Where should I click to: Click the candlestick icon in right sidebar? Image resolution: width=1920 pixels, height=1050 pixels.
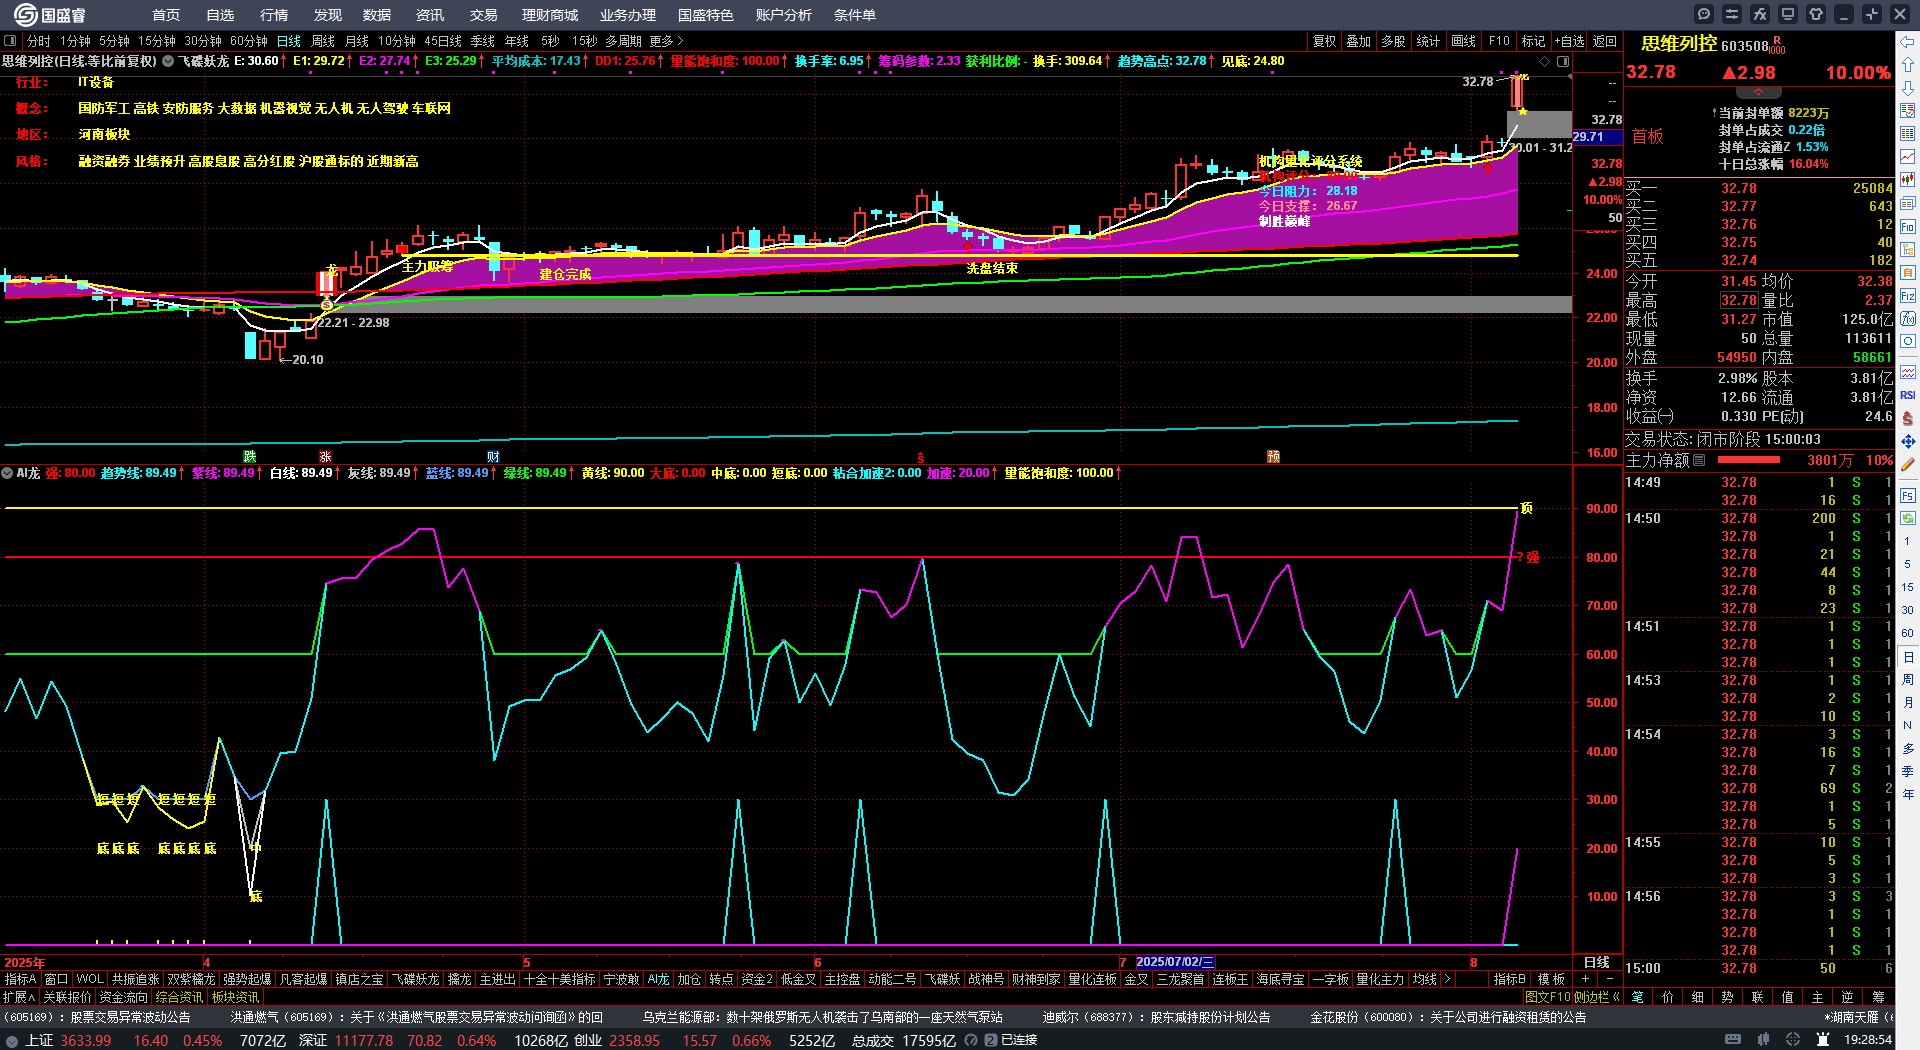pyautogui.click(x=1908, y=180)
